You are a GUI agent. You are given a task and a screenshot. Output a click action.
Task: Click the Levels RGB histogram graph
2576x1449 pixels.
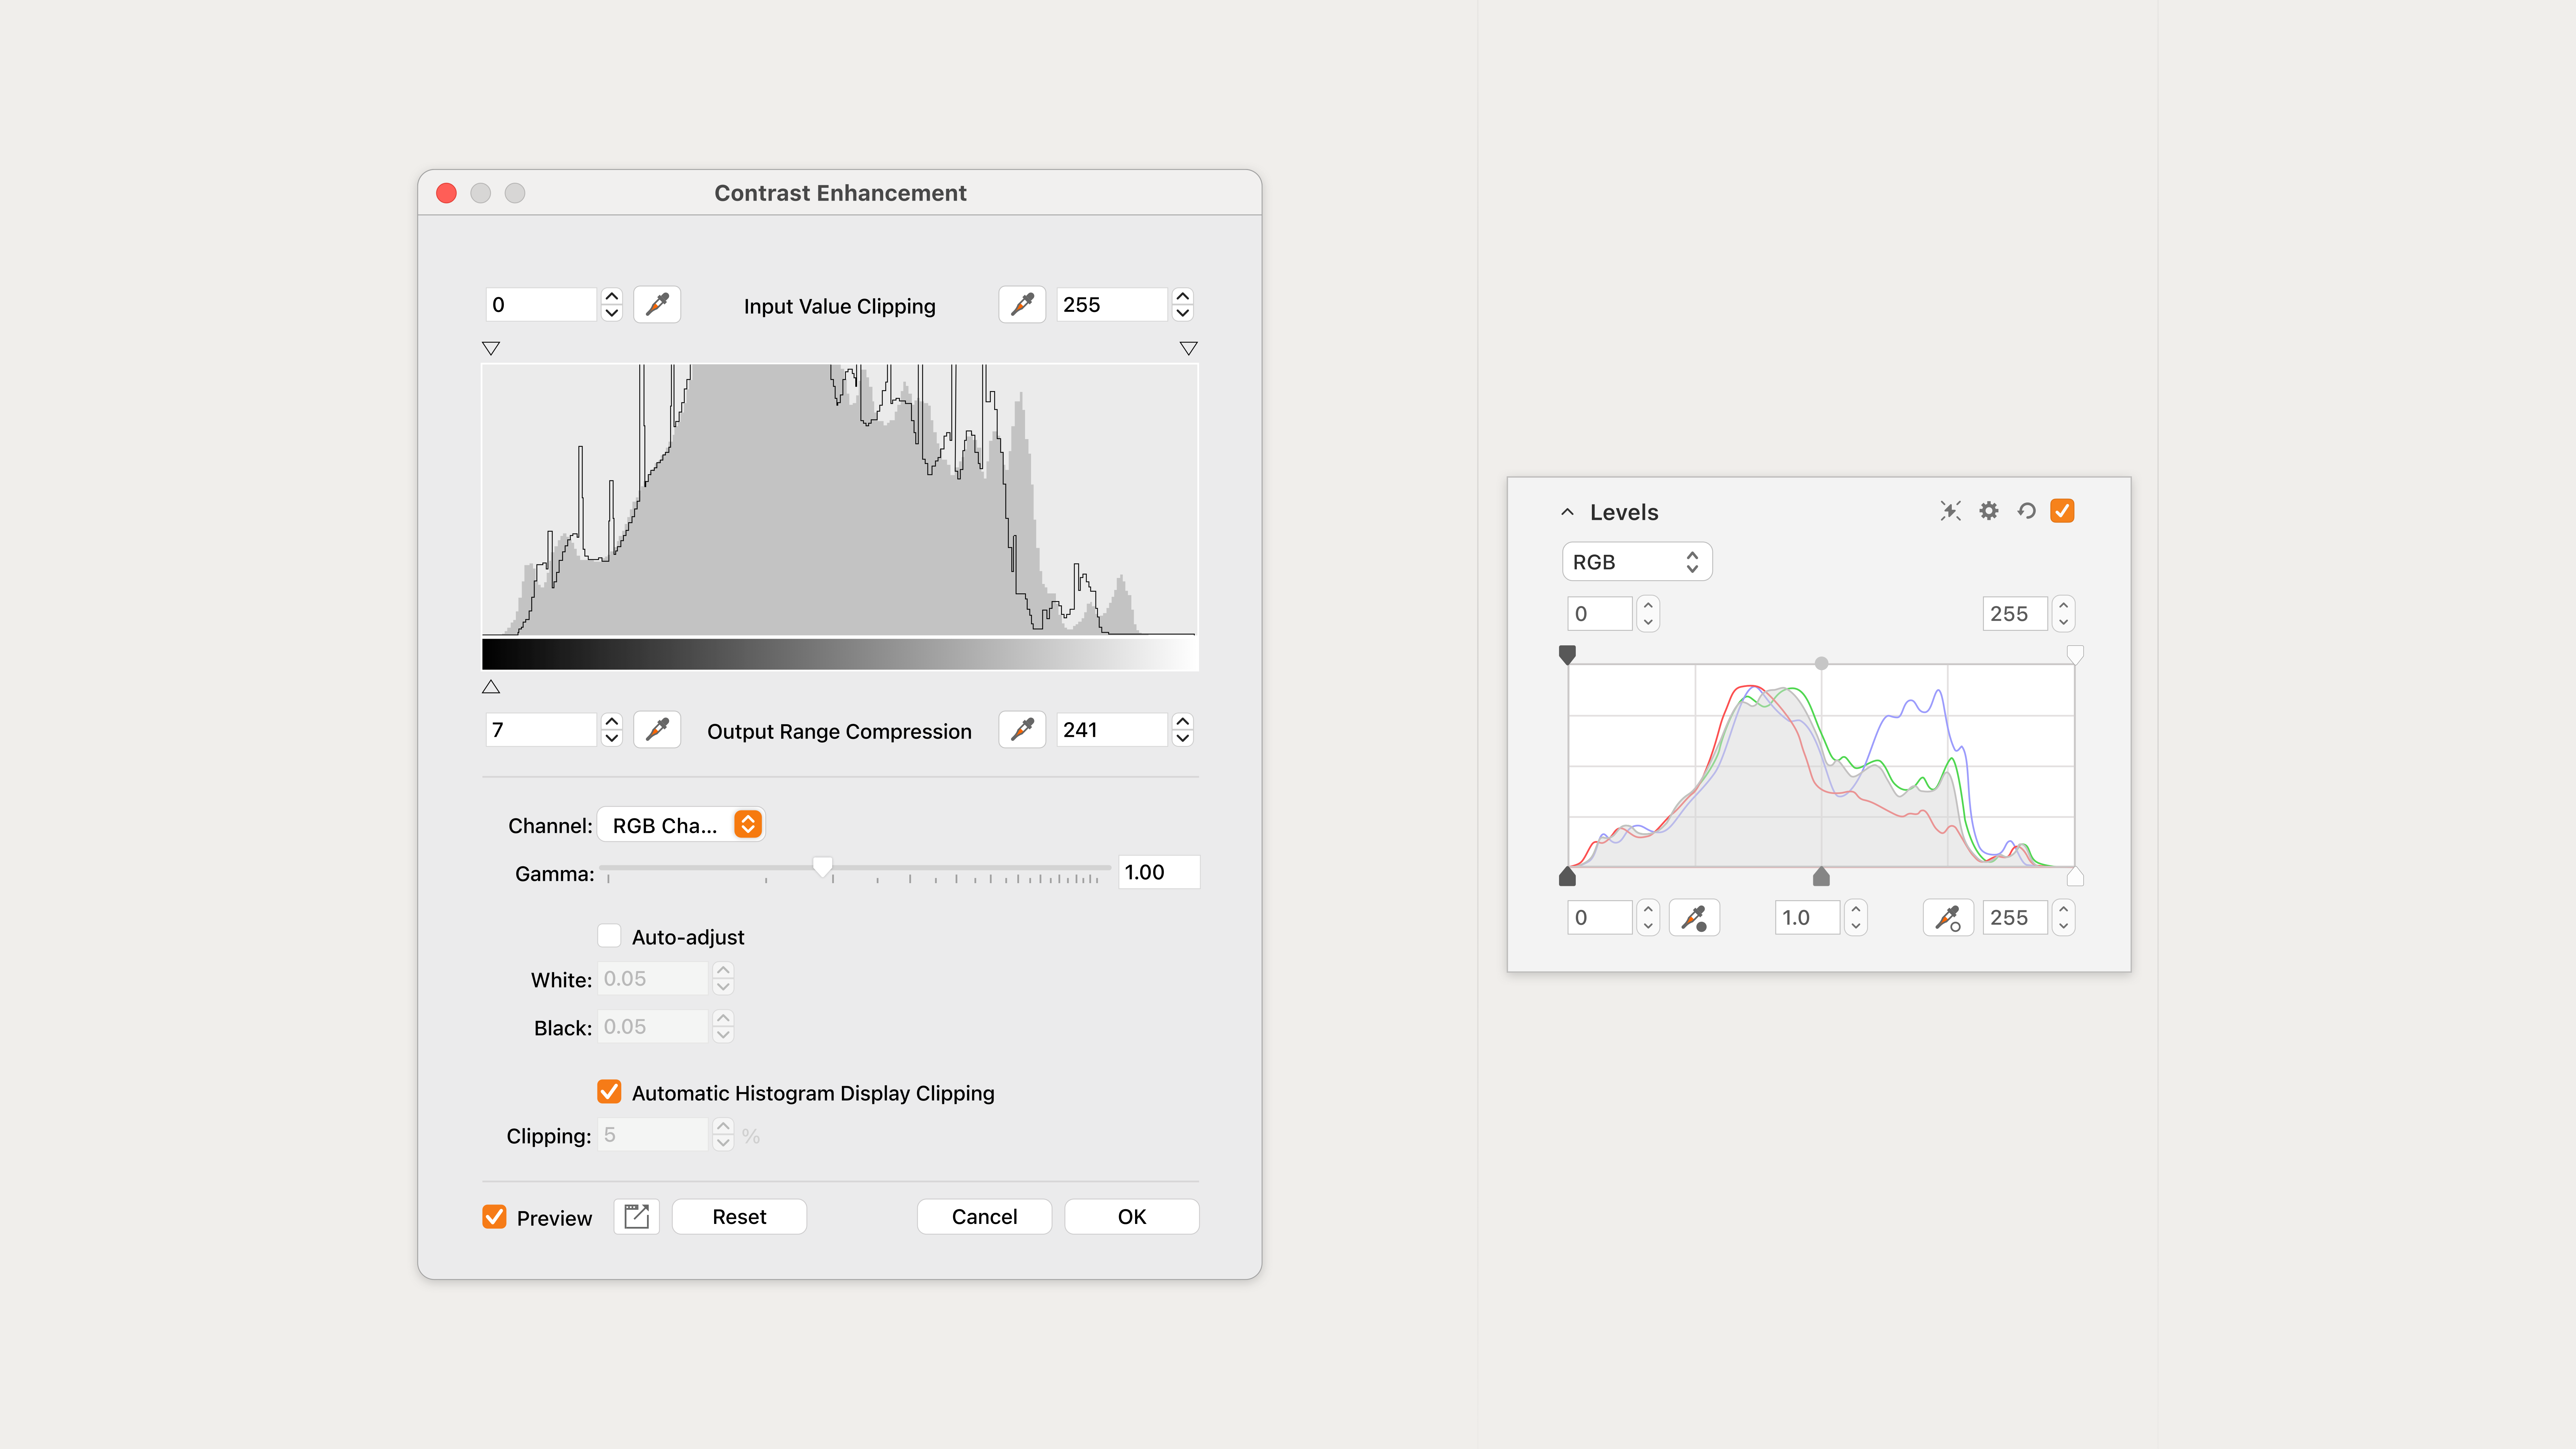pos(1821,766)
